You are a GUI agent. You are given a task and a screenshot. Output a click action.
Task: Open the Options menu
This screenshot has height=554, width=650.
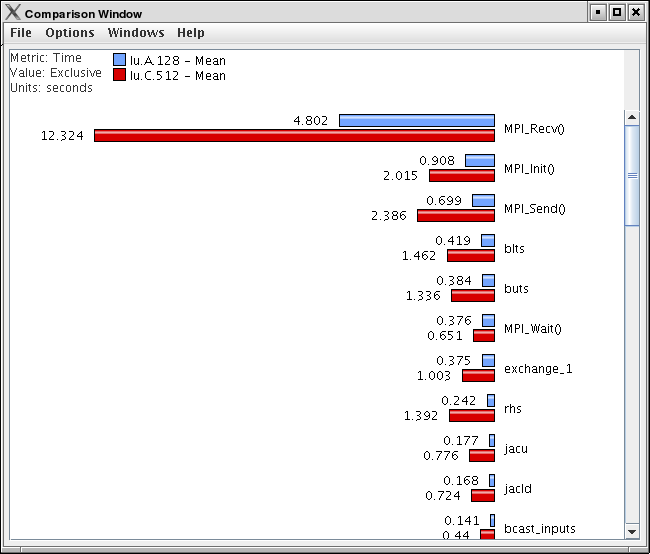pos(70,33)
